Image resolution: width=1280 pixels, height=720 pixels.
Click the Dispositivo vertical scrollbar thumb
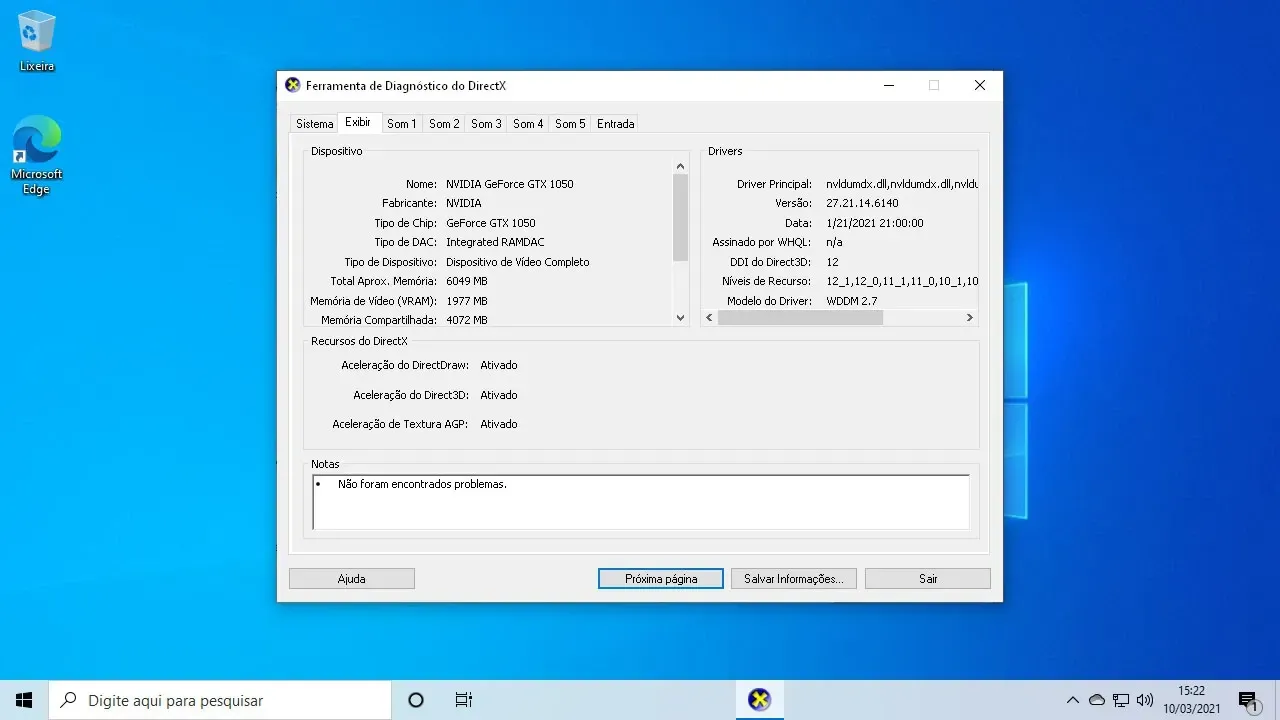[x=681, y=217]
